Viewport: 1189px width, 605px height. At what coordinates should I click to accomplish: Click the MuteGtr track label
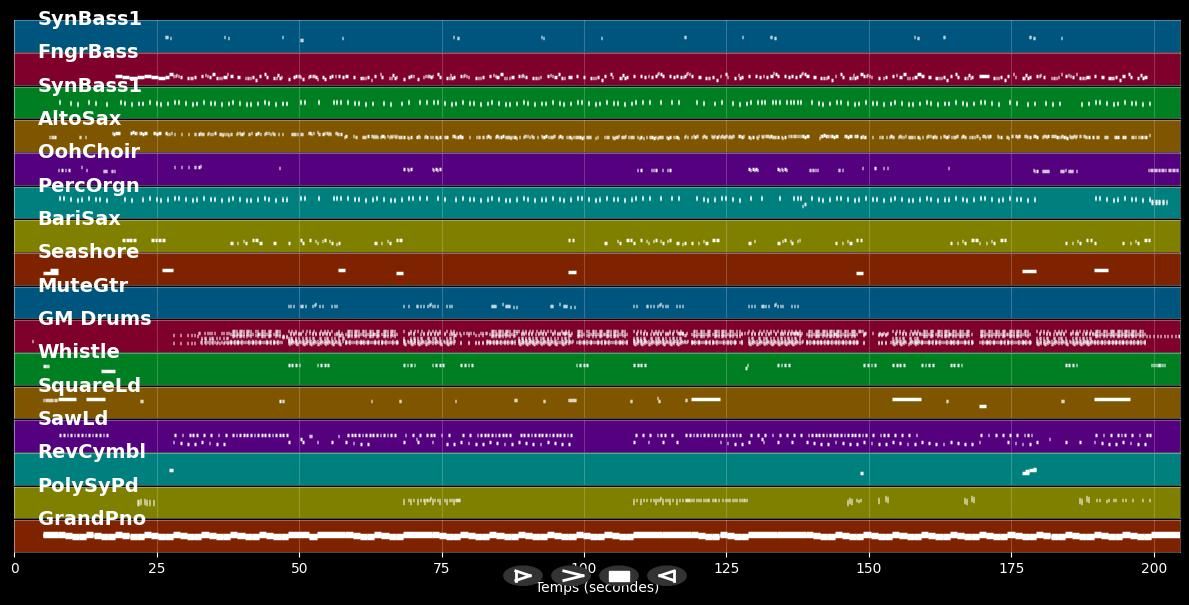point(83,286)
